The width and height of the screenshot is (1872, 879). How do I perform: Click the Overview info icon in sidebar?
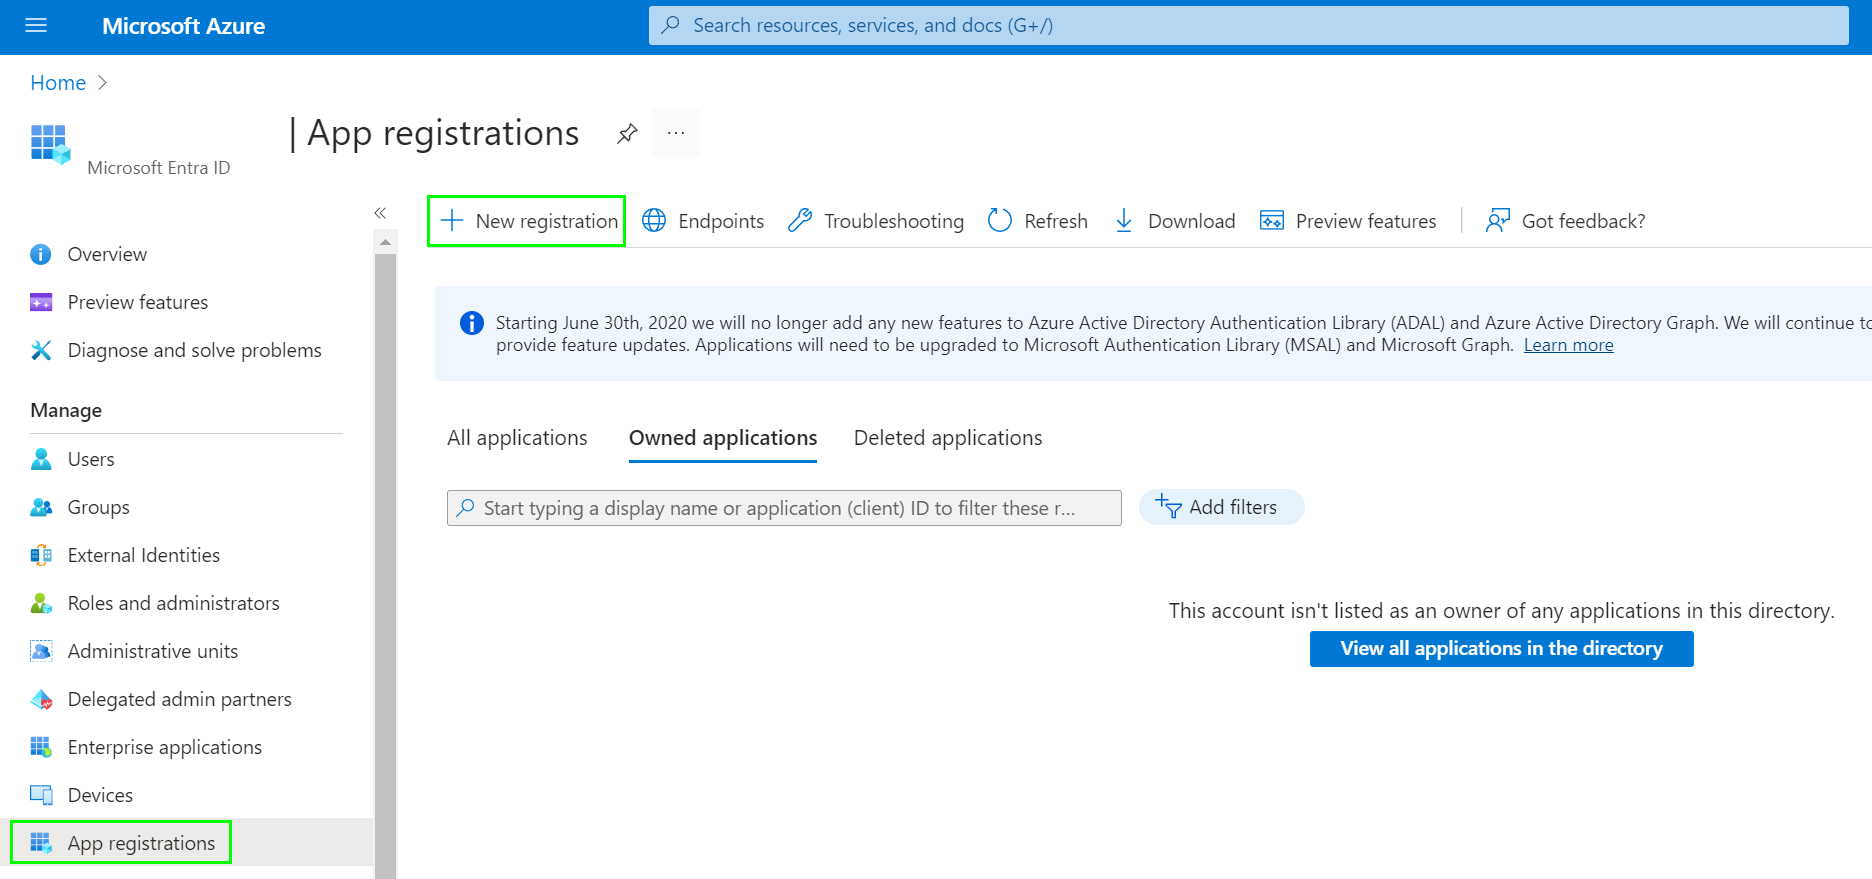click(41, 255)
